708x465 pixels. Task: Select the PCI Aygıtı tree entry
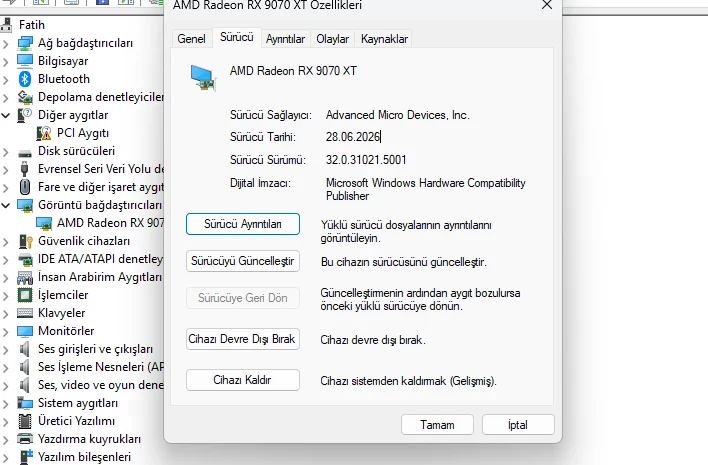click(x=83, y=133)
